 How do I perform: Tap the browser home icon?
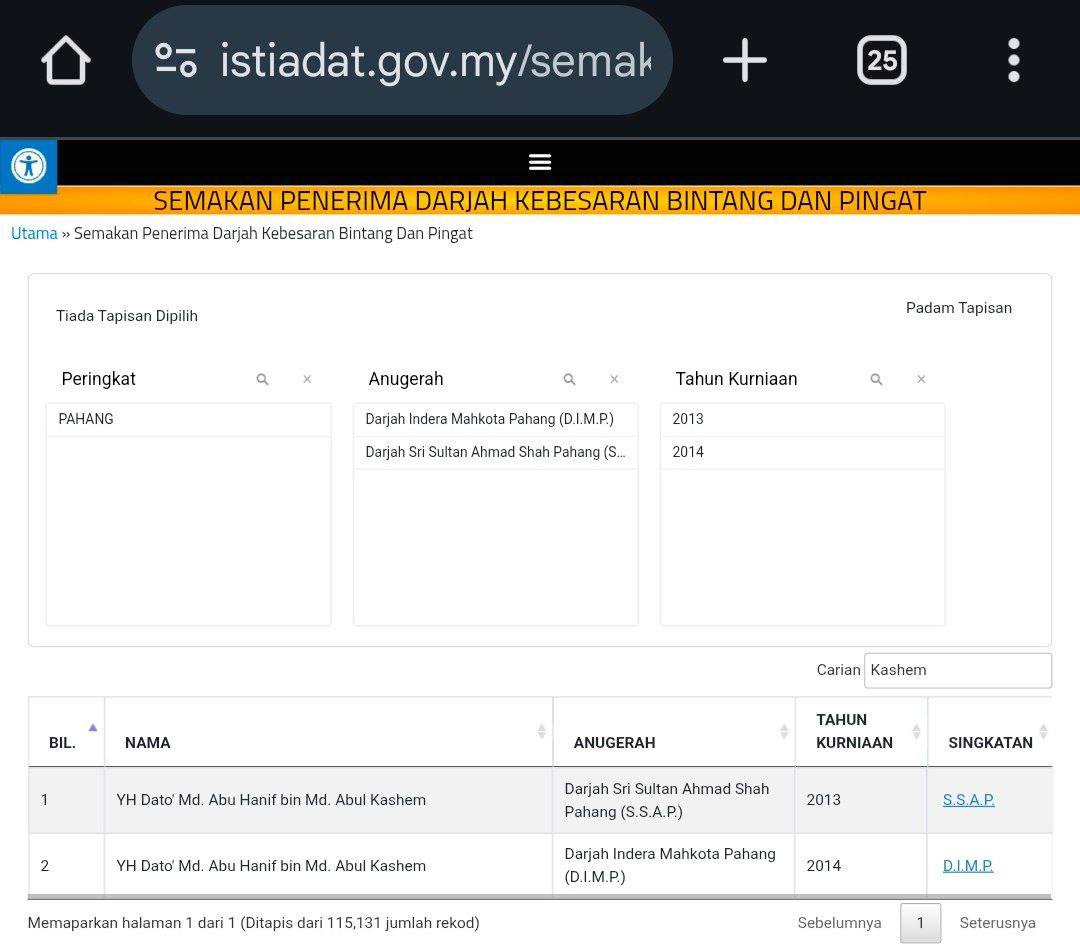pyautogui.click(x=66, y=61)
